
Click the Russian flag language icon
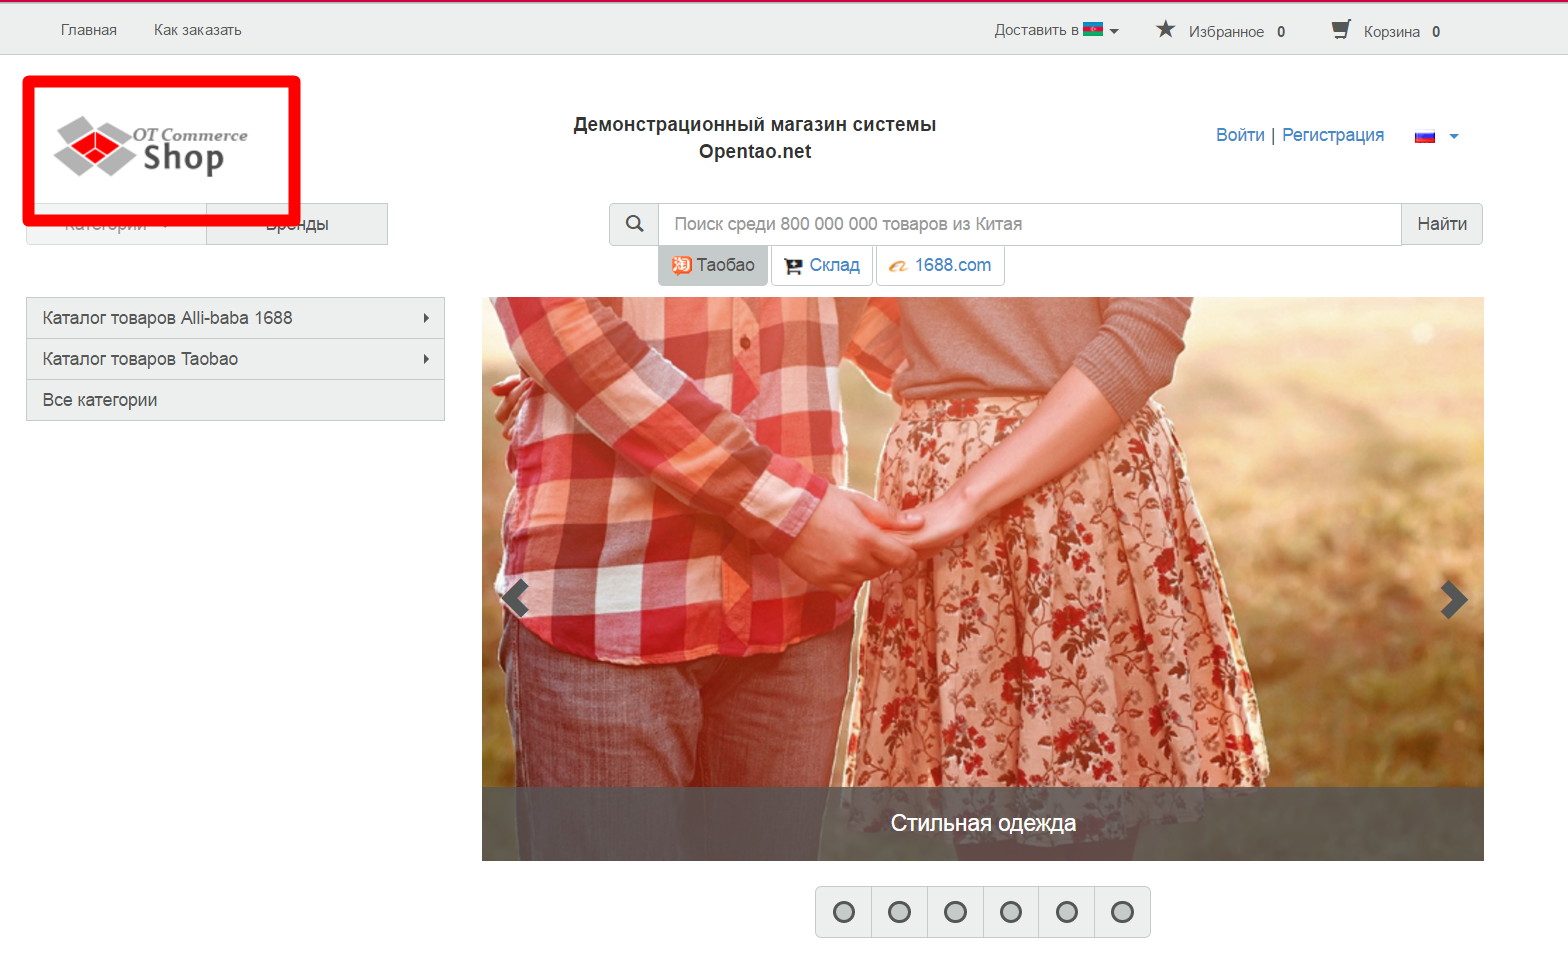[1425, 136]
